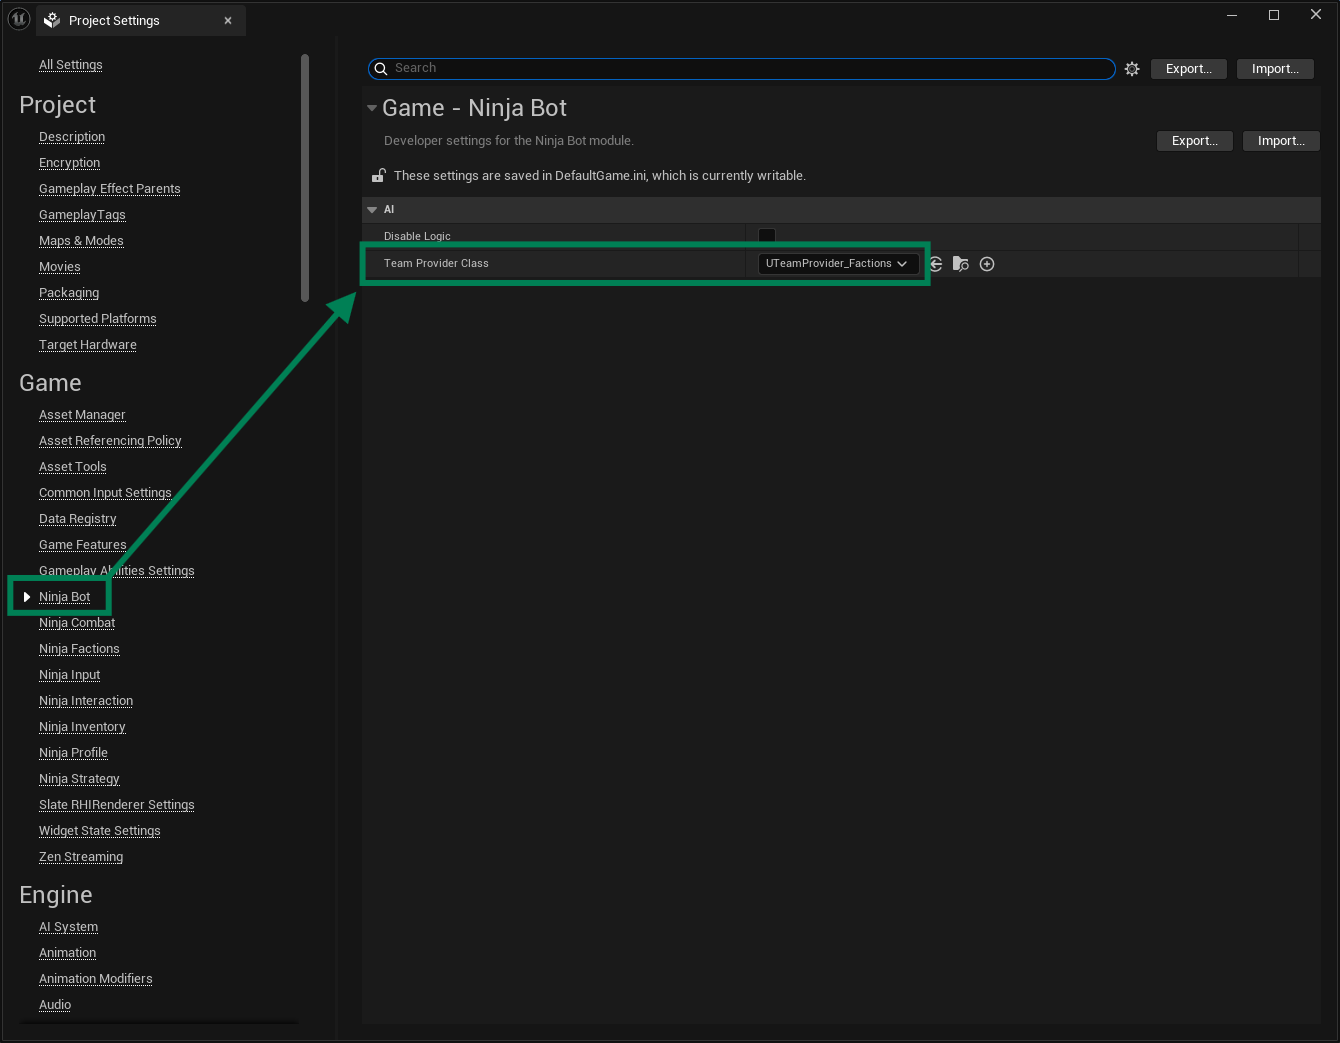
Task: Click the Use Selected Asset arrow icon
Action: point(935,263)
